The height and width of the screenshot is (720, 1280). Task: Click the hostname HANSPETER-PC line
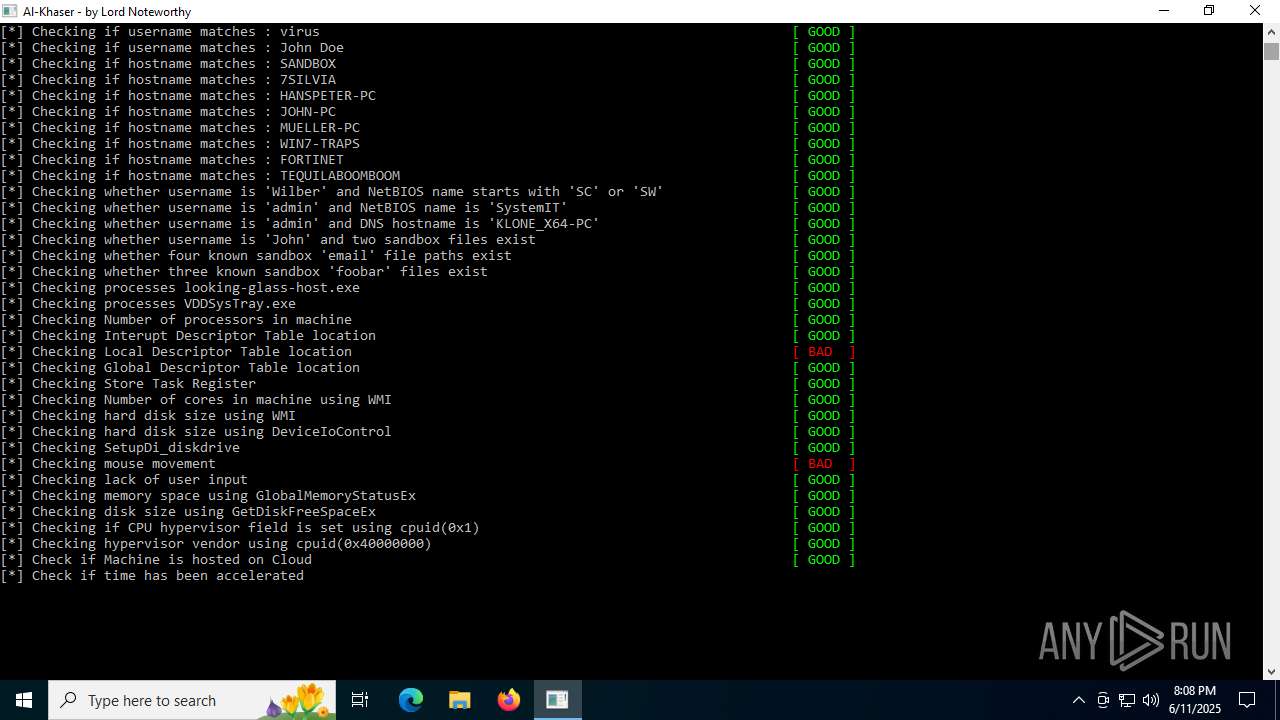click(x=188, y=96)
